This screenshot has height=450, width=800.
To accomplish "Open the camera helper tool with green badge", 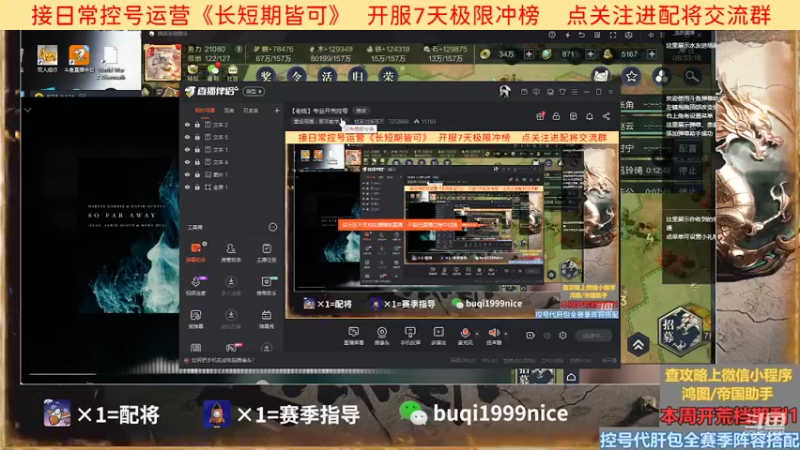I will click(x=266, y=286).
